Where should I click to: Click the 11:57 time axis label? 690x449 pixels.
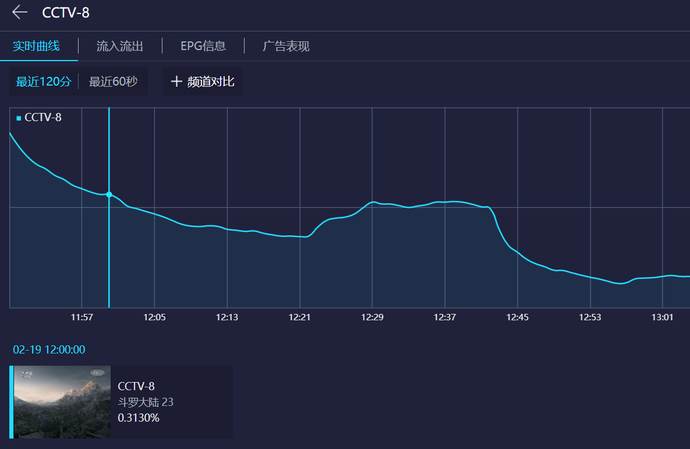pyautogui.click(x=82, y=317)
